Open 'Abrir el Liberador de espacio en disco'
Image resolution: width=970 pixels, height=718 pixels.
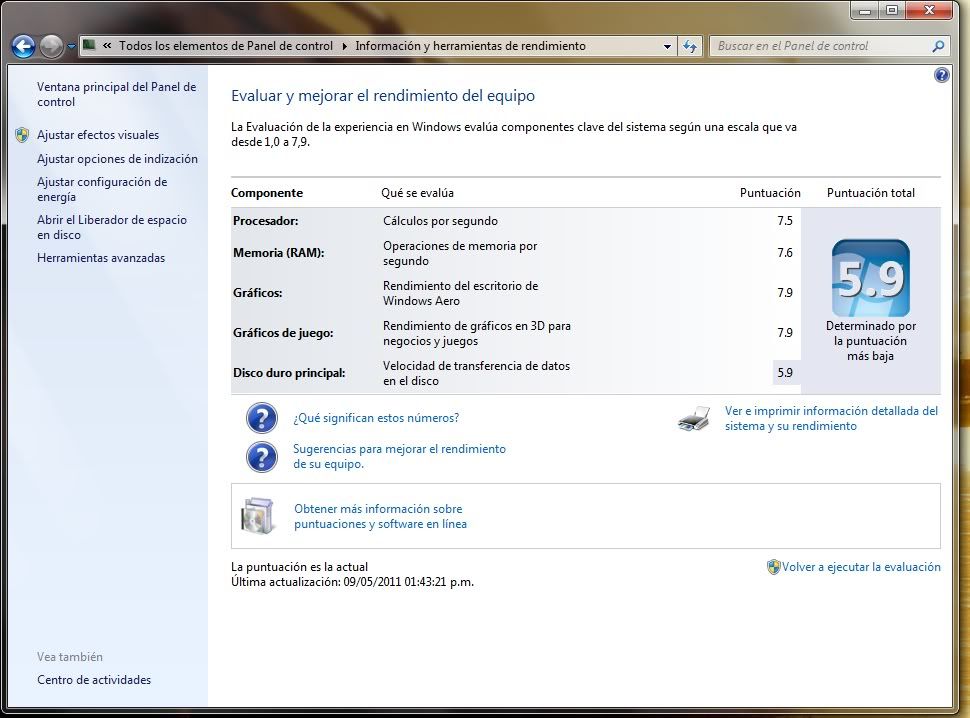[x=112, y=227]
